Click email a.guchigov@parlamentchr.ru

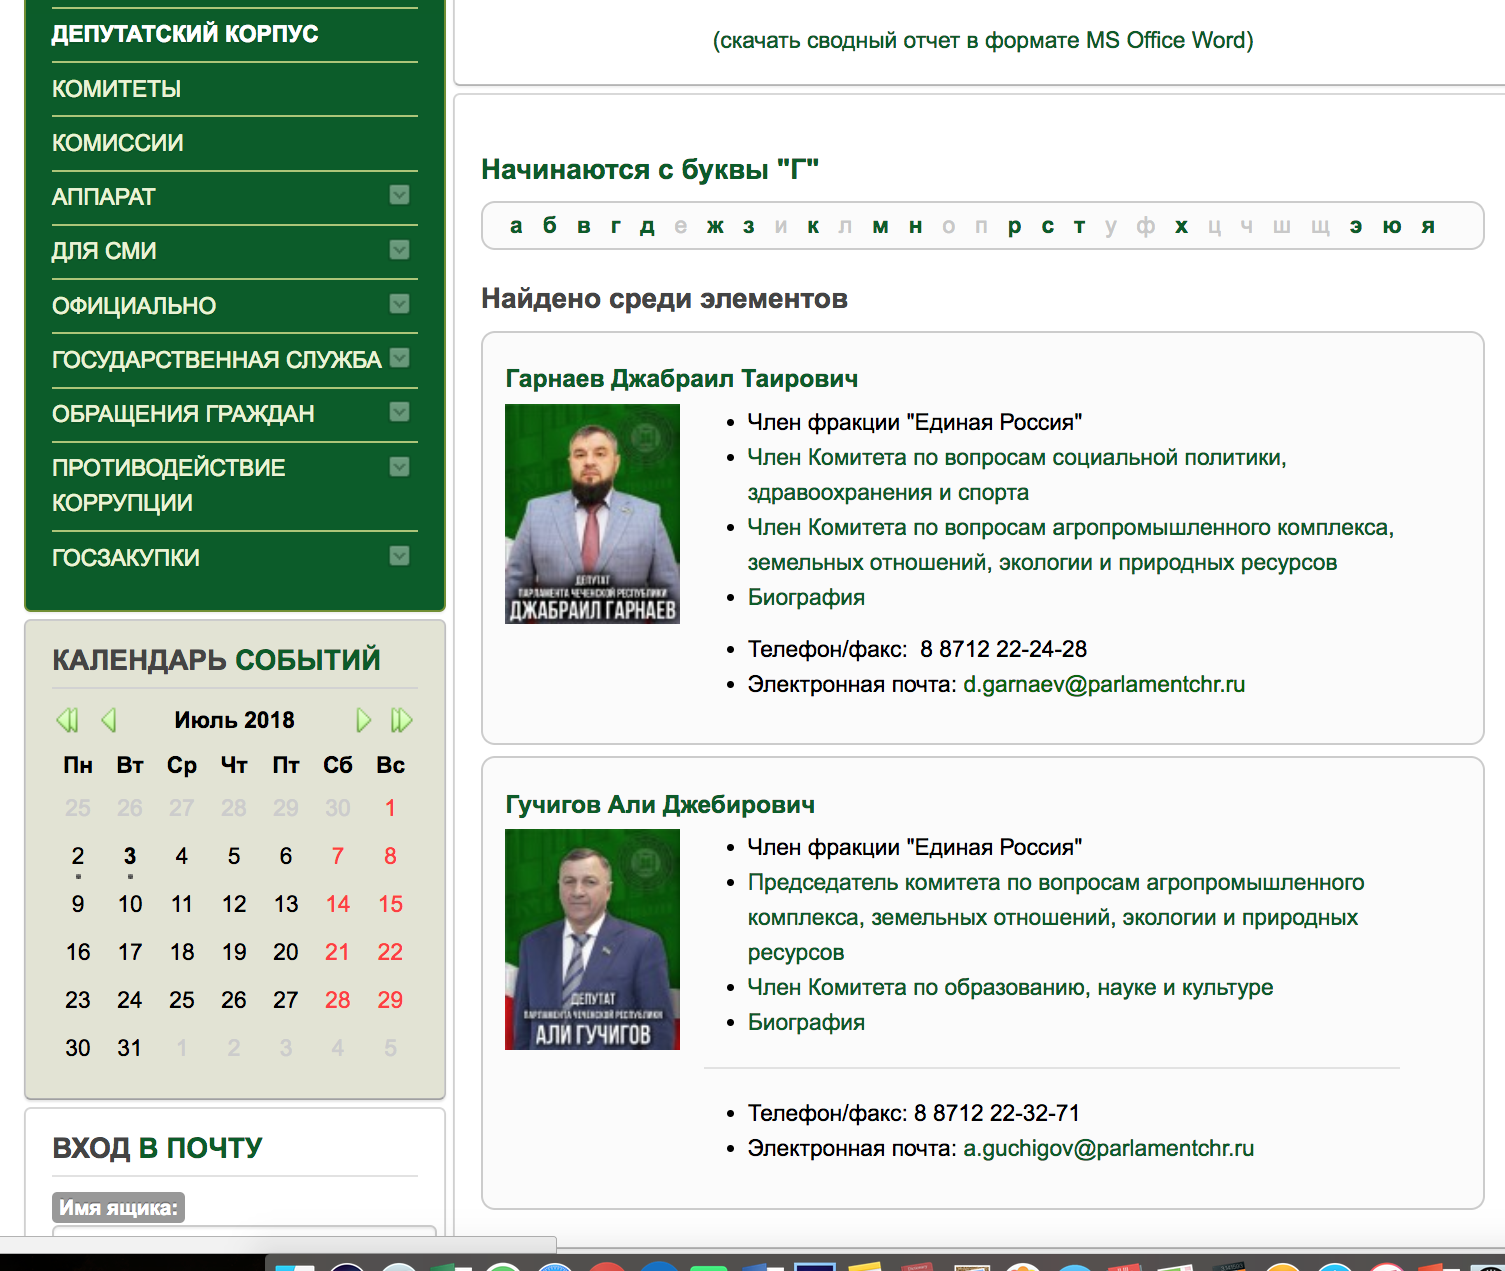(x=1108, y=1148)
